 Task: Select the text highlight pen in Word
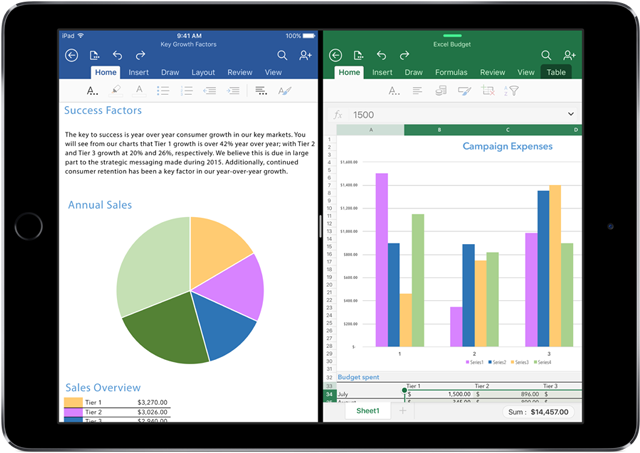[x=116, y=90]
